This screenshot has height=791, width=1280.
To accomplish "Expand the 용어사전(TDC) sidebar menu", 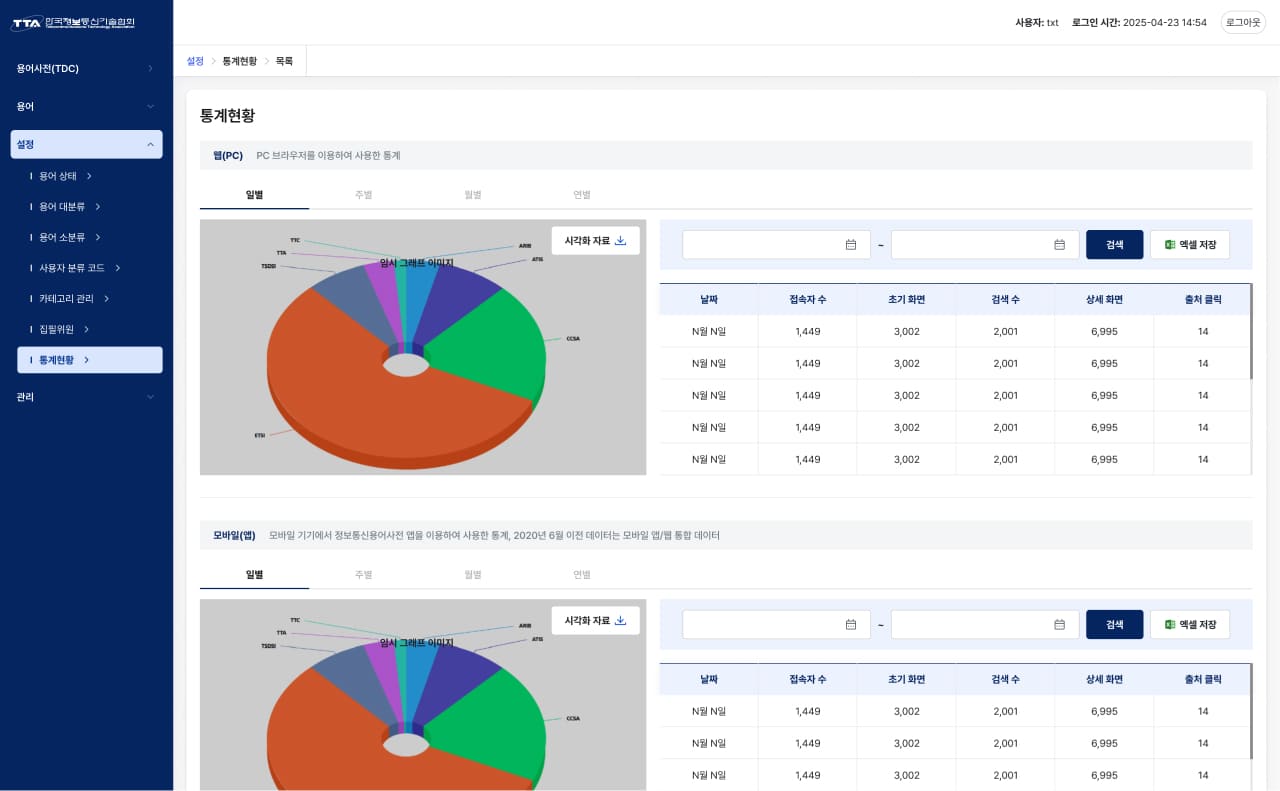I will (x=86, y=69).
